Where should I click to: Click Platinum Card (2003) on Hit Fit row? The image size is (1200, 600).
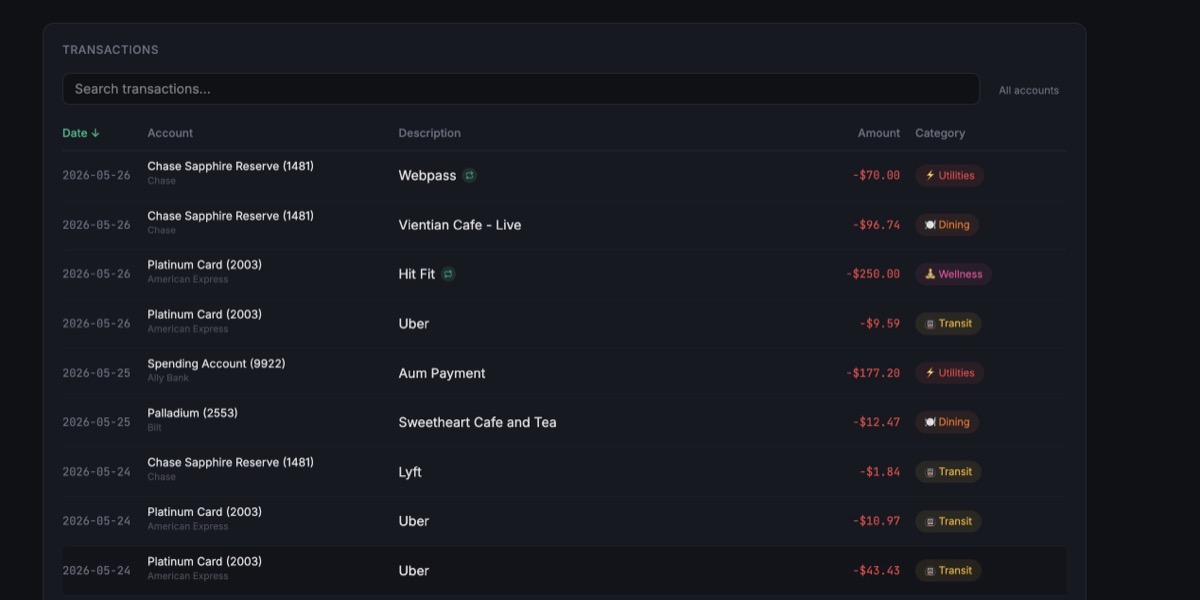pyautogui.click(x=204, y=265)
